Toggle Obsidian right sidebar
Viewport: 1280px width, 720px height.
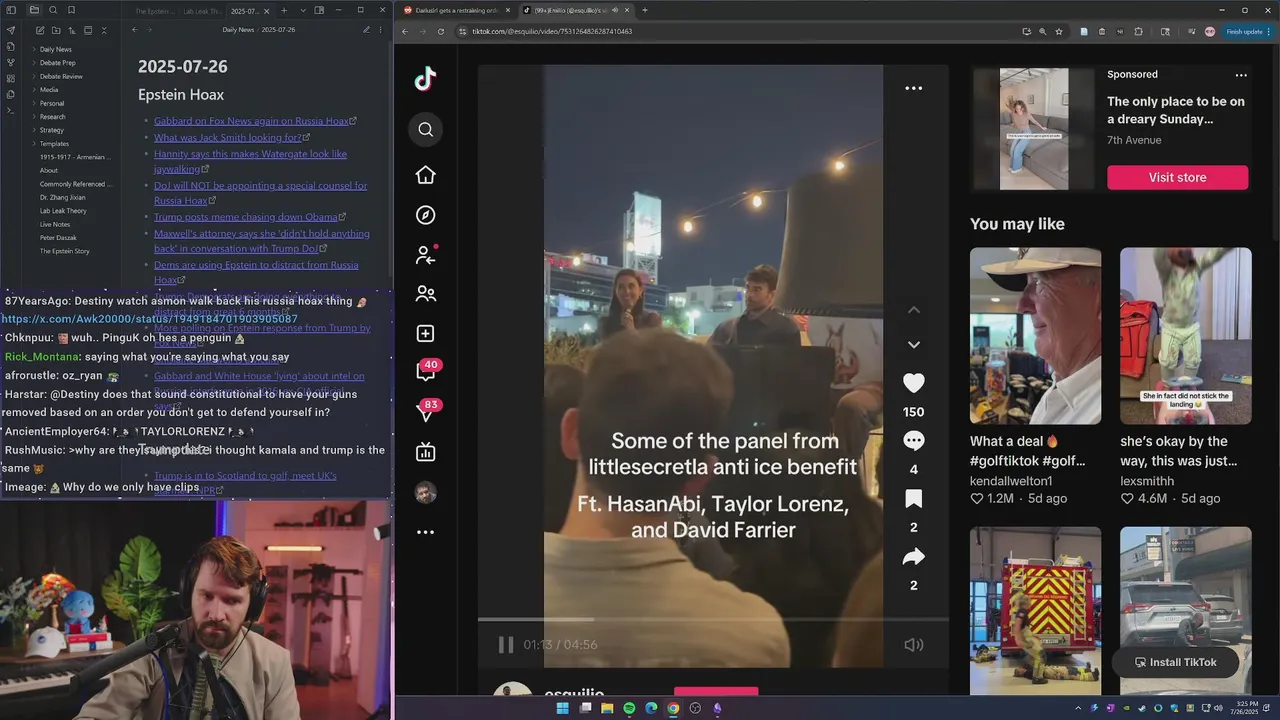tap(319, 10)
